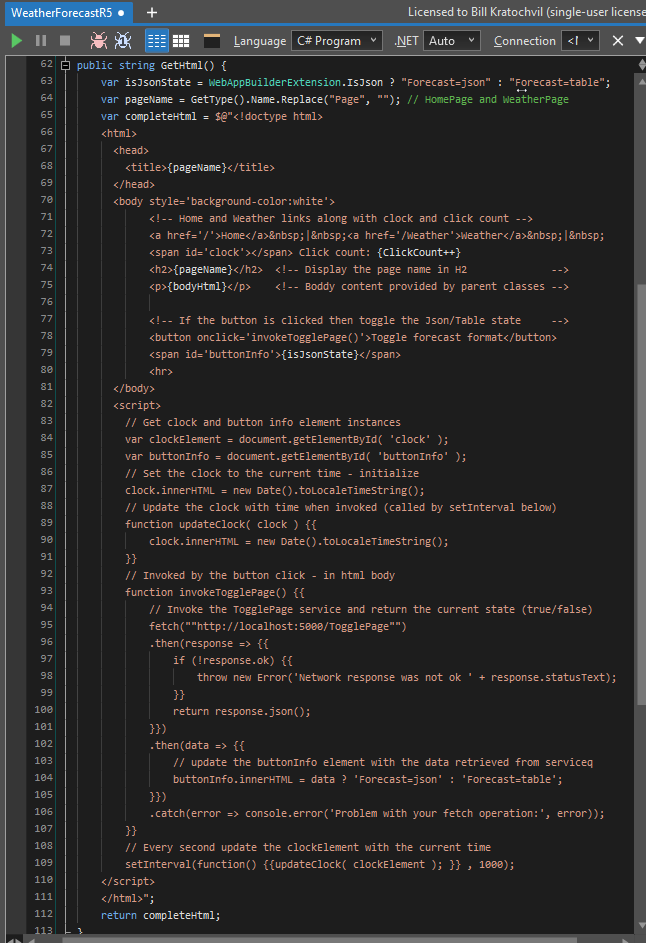This screenshot has height=943, width=646.
Task: Click the editor splitter handle above vertical scrollbar
Action: tap(641, 65)
